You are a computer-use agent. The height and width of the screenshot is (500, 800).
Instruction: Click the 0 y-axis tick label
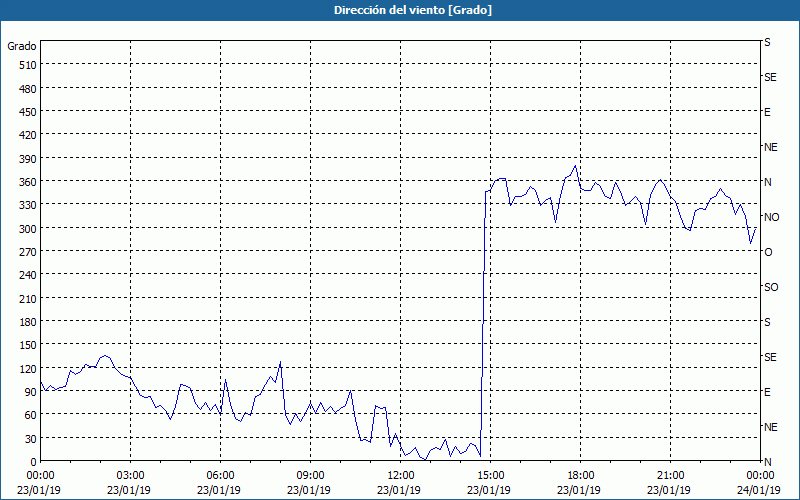click(34, 462)
